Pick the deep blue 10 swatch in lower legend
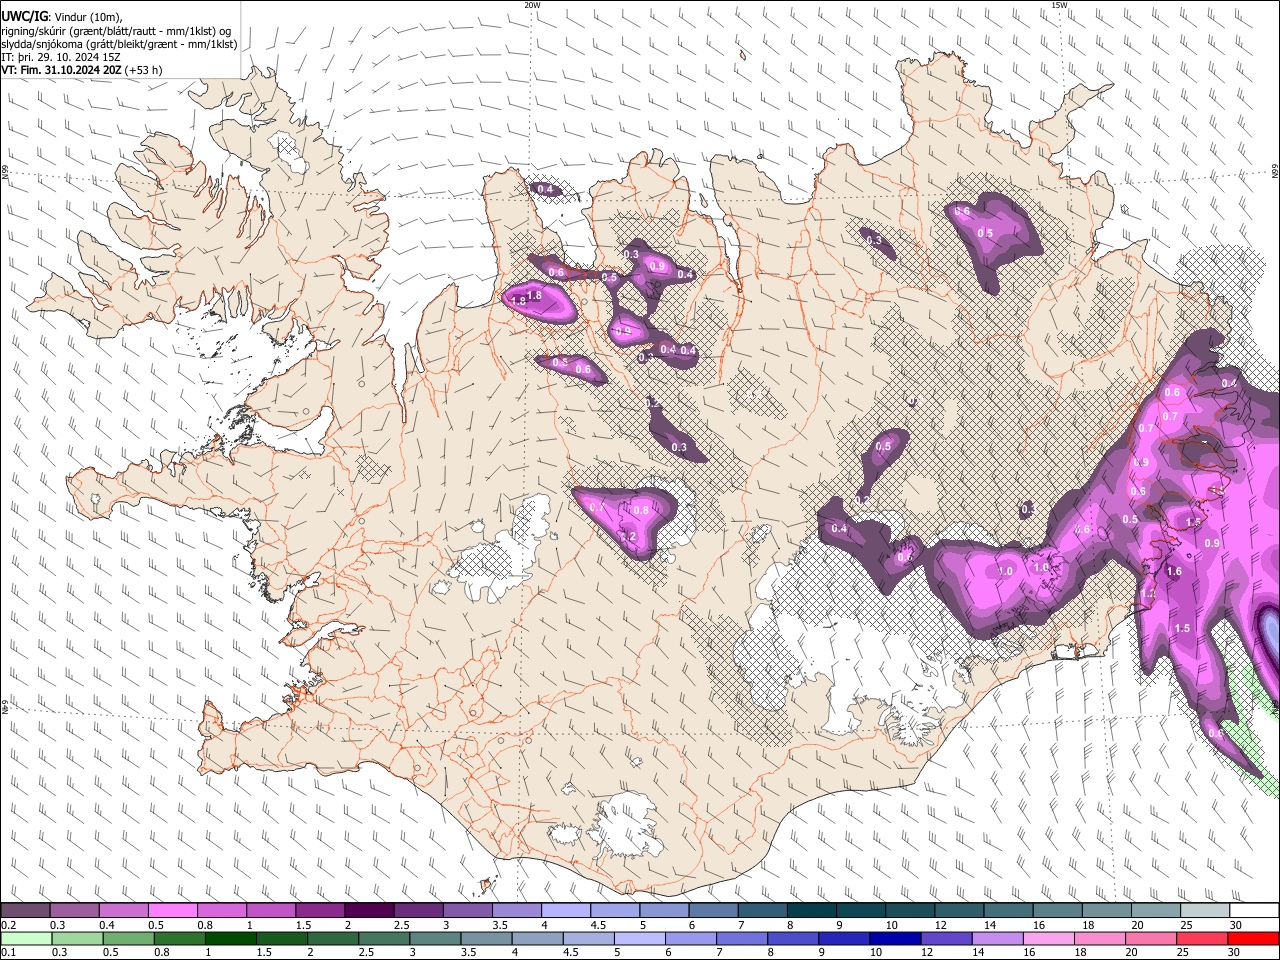 click(894, 938)
